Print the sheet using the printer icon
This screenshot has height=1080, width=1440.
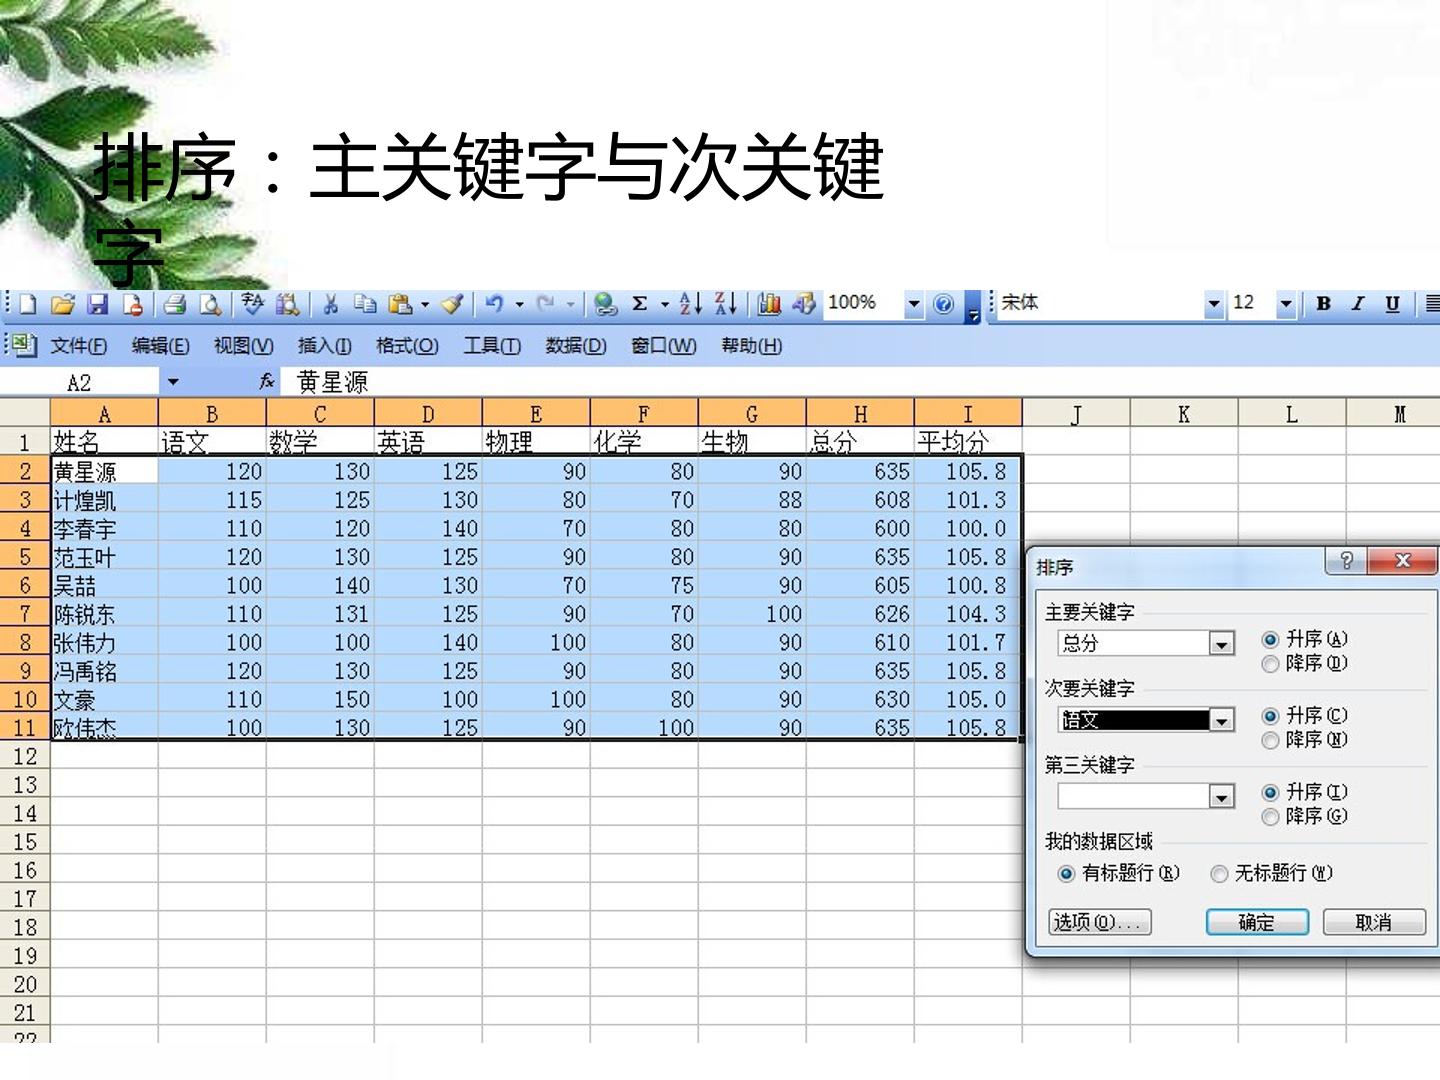coord(175,304)
